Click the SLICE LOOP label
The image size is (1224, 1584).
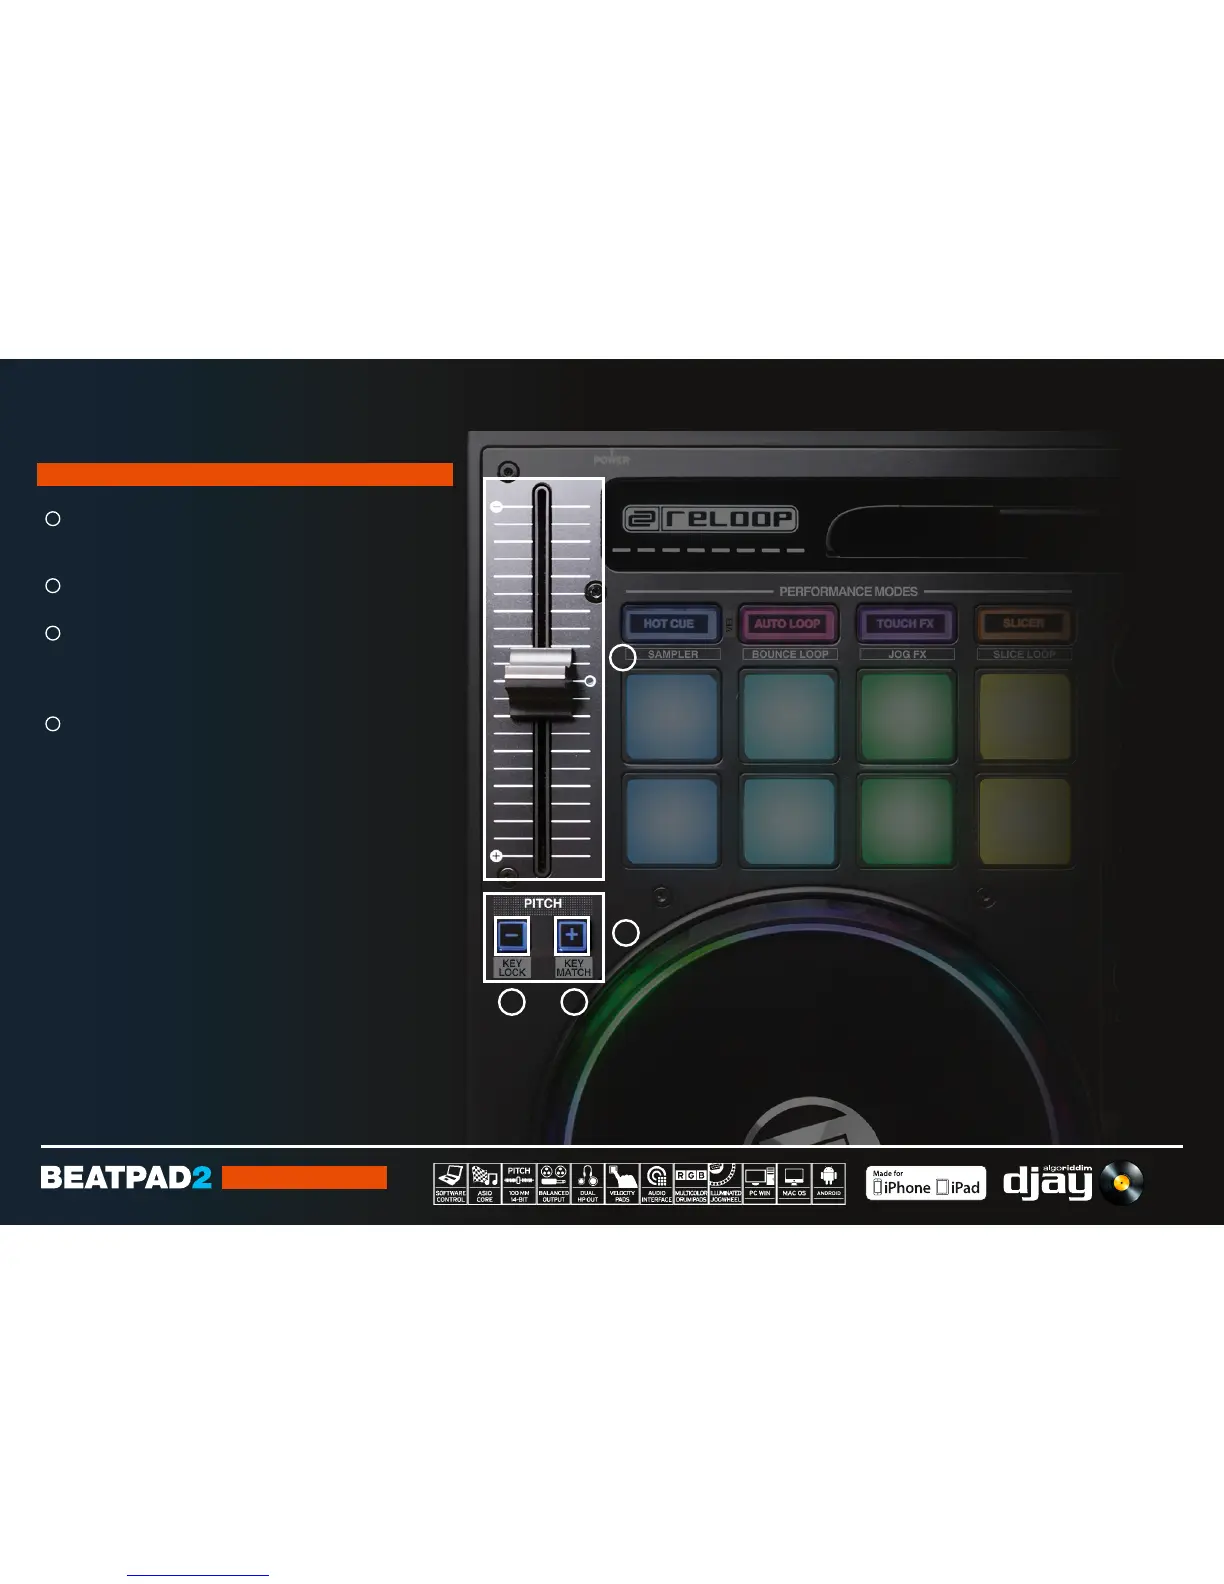pyautogui.click(x=1024, y=654)
